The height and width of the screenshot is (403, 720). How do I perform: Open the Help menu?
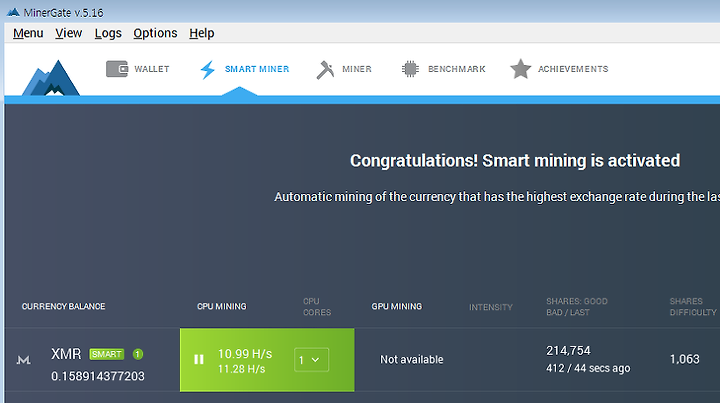[202, 33]
